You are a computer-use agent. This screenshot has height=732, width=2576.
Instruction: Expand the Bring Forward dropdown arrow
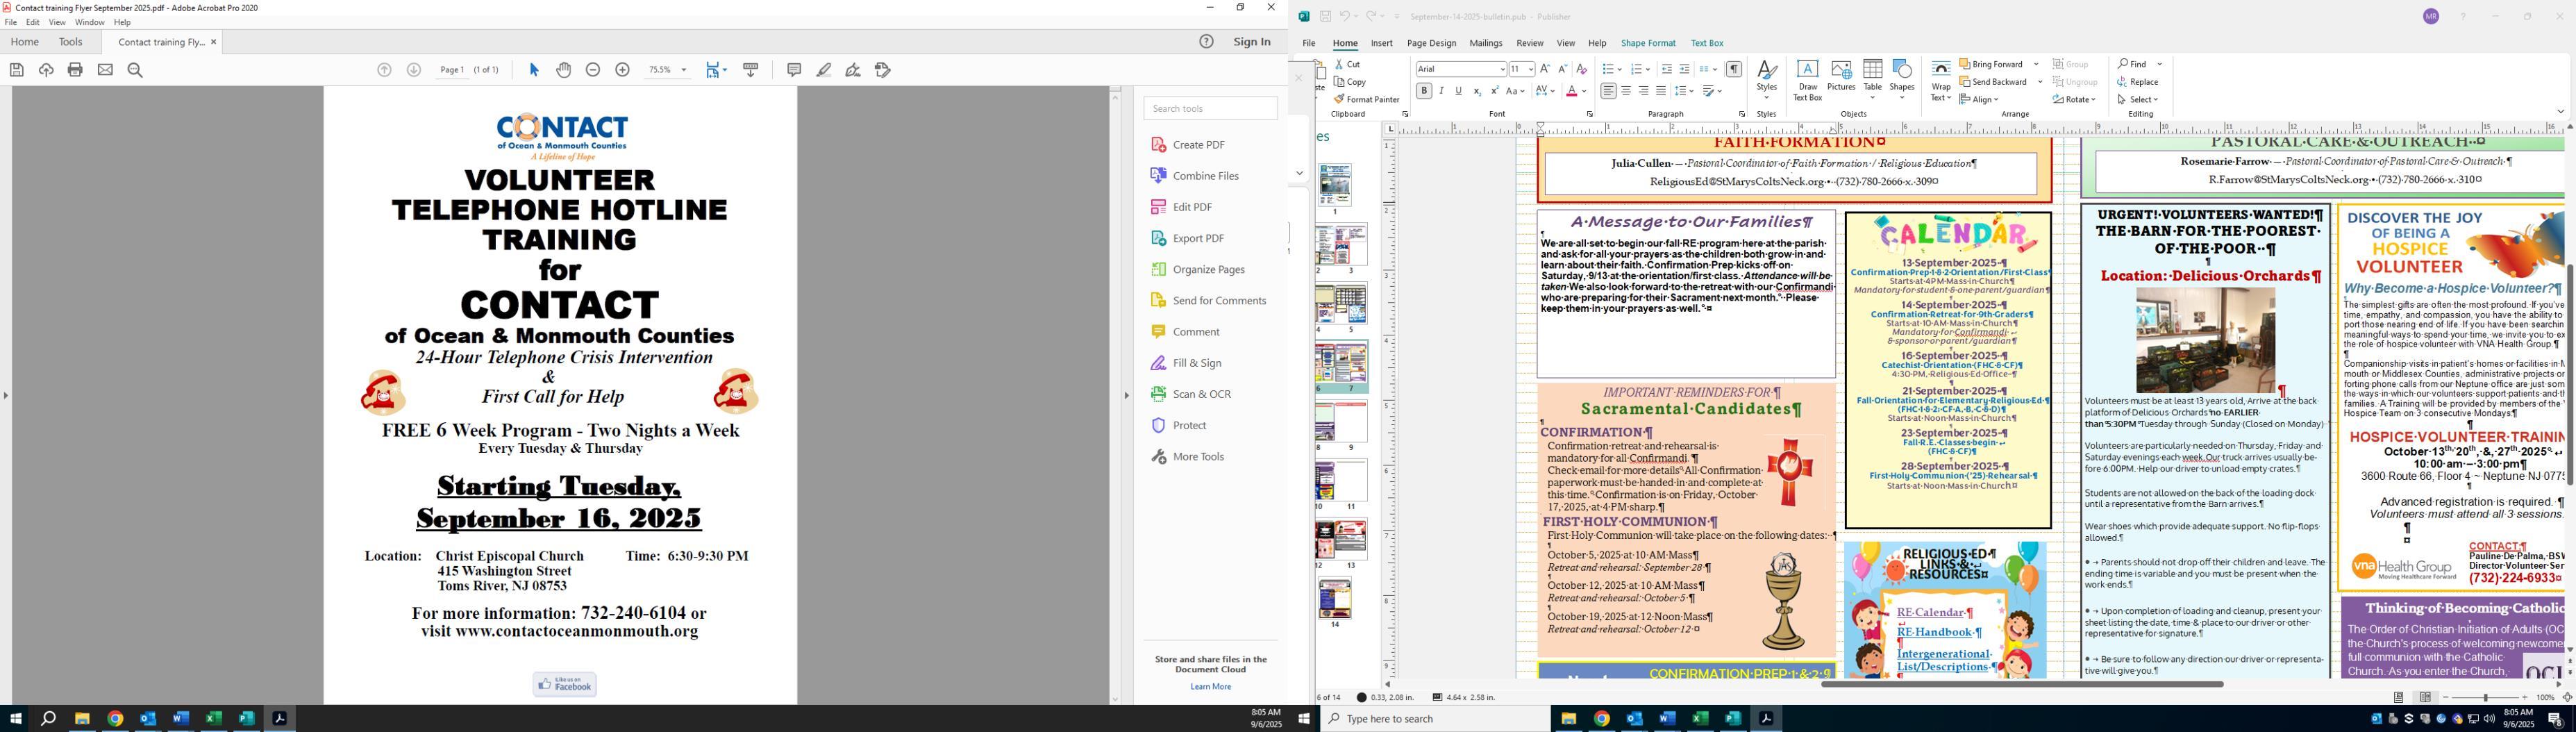(x=2036, y=64)
